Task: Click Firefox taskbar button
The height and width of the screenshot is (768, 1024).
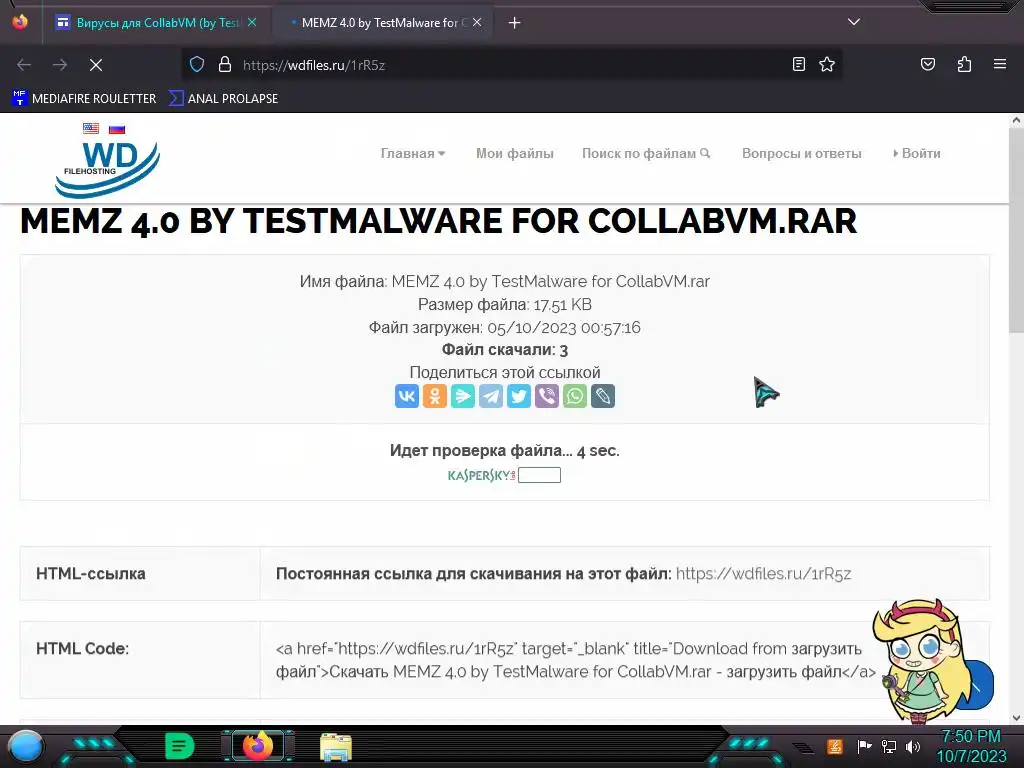Action: pos(258,746)
